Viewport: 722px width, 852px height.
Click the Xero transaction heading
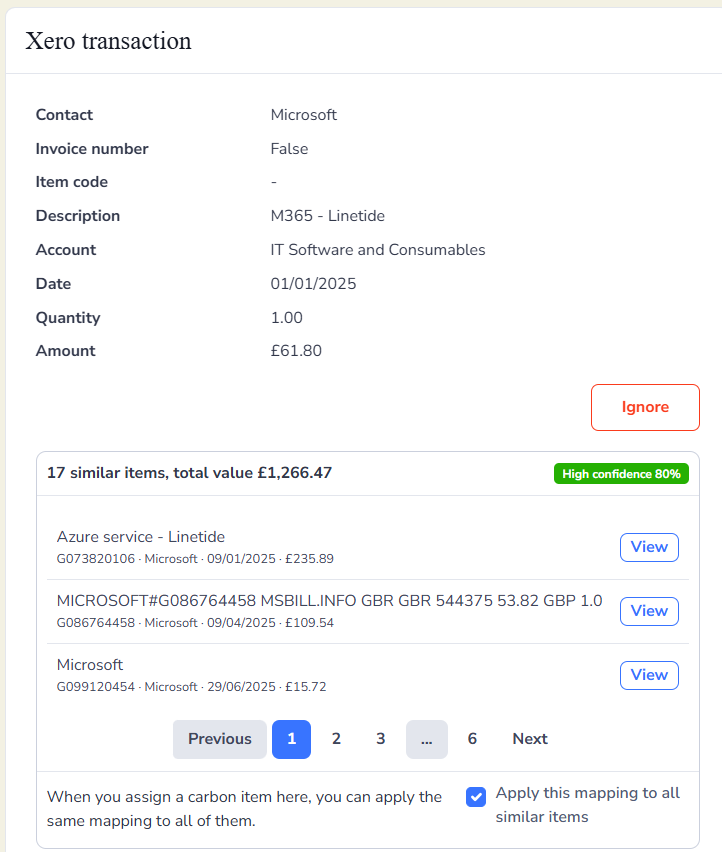click(x=108, y=41)
